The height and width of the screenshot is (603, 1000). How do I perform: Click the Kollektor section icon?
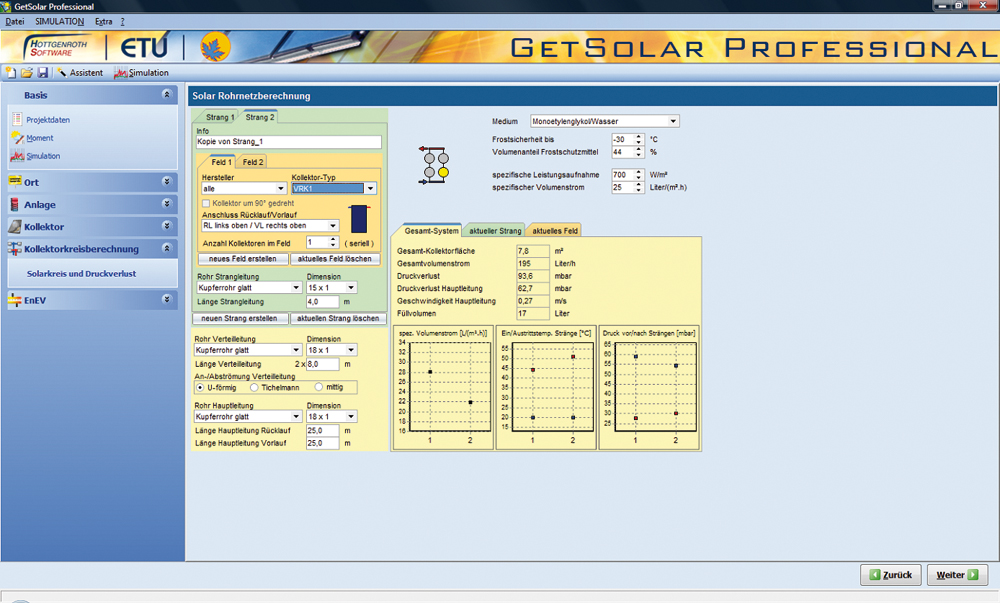click(15, 226)
